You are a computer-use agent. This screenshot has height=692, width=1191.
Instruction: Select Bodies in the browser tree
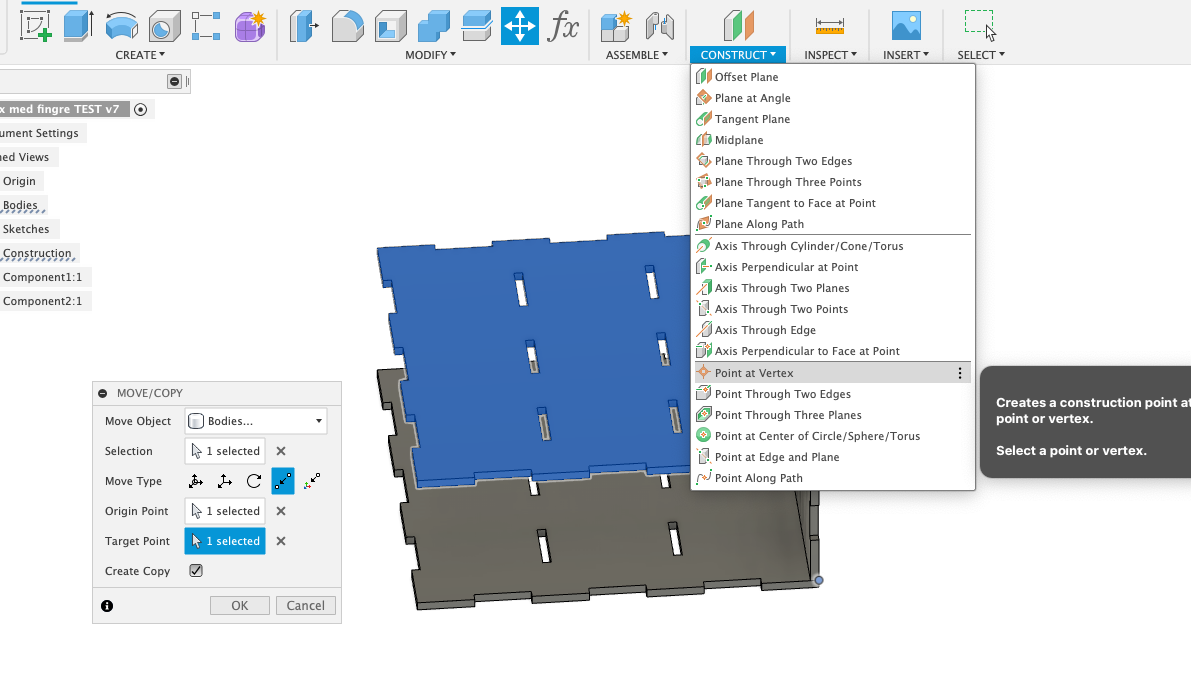pyautogui.click(x=20, y=204)
